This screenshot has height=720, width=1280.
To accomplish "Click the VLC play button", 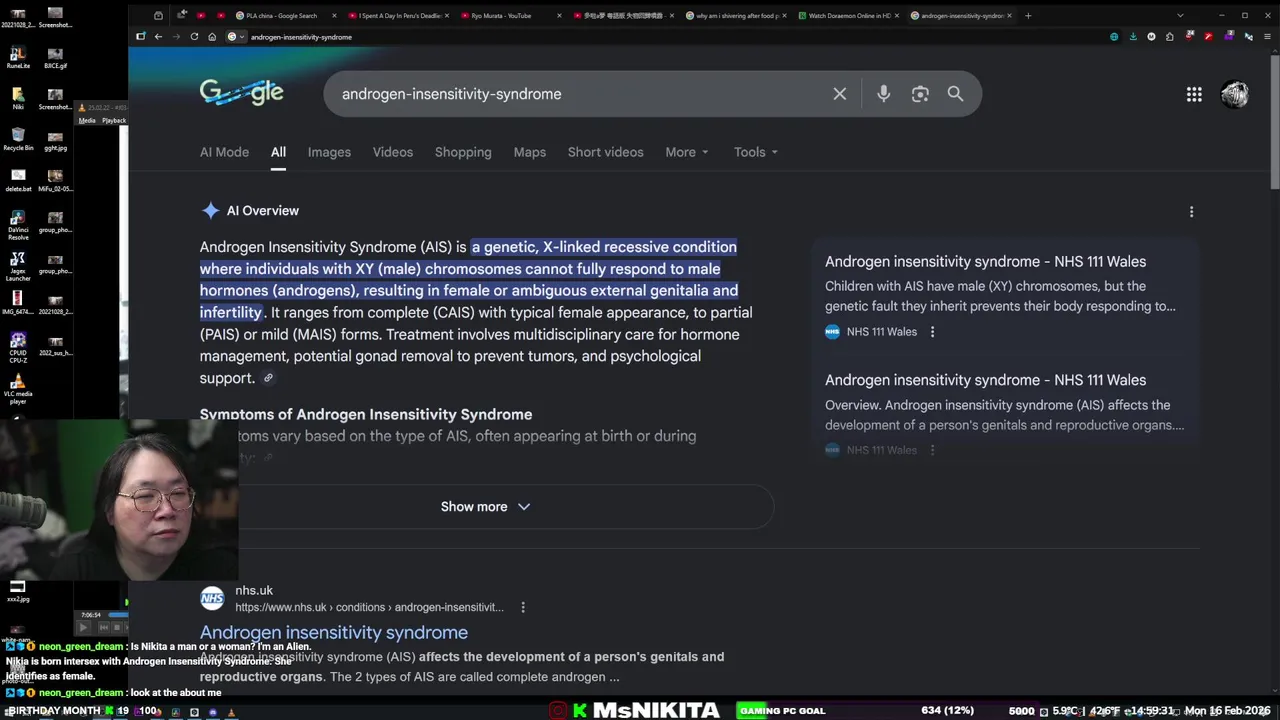I will pos(83,627).
